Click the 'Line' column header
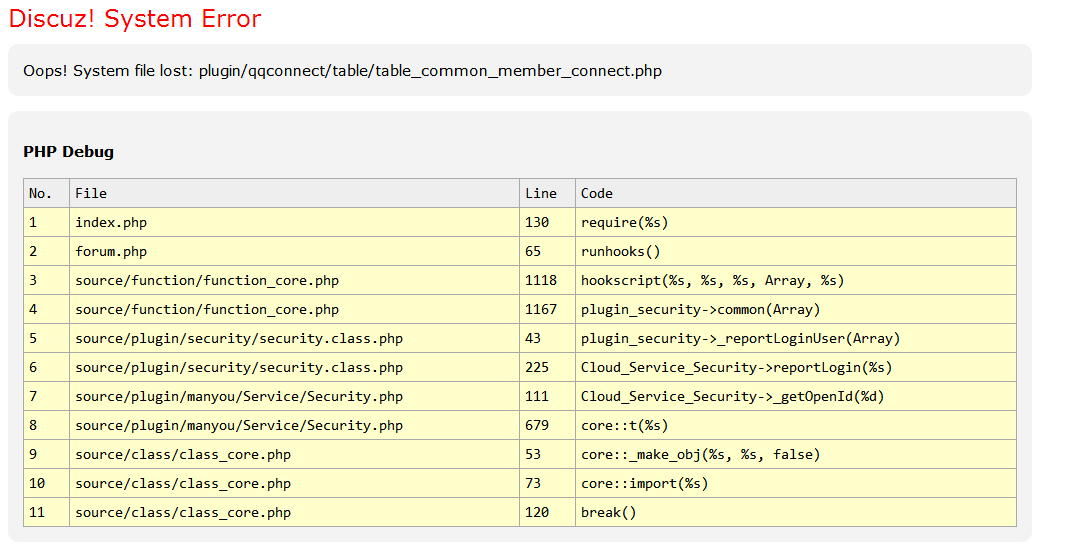This screenshot has width=1086, height=553. [x=547, y=193]
